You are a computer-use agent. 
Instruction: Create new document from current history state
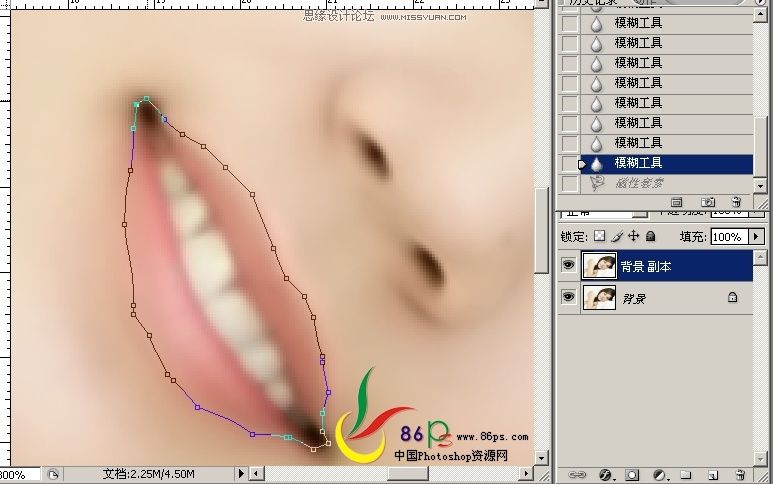[676, 202]
